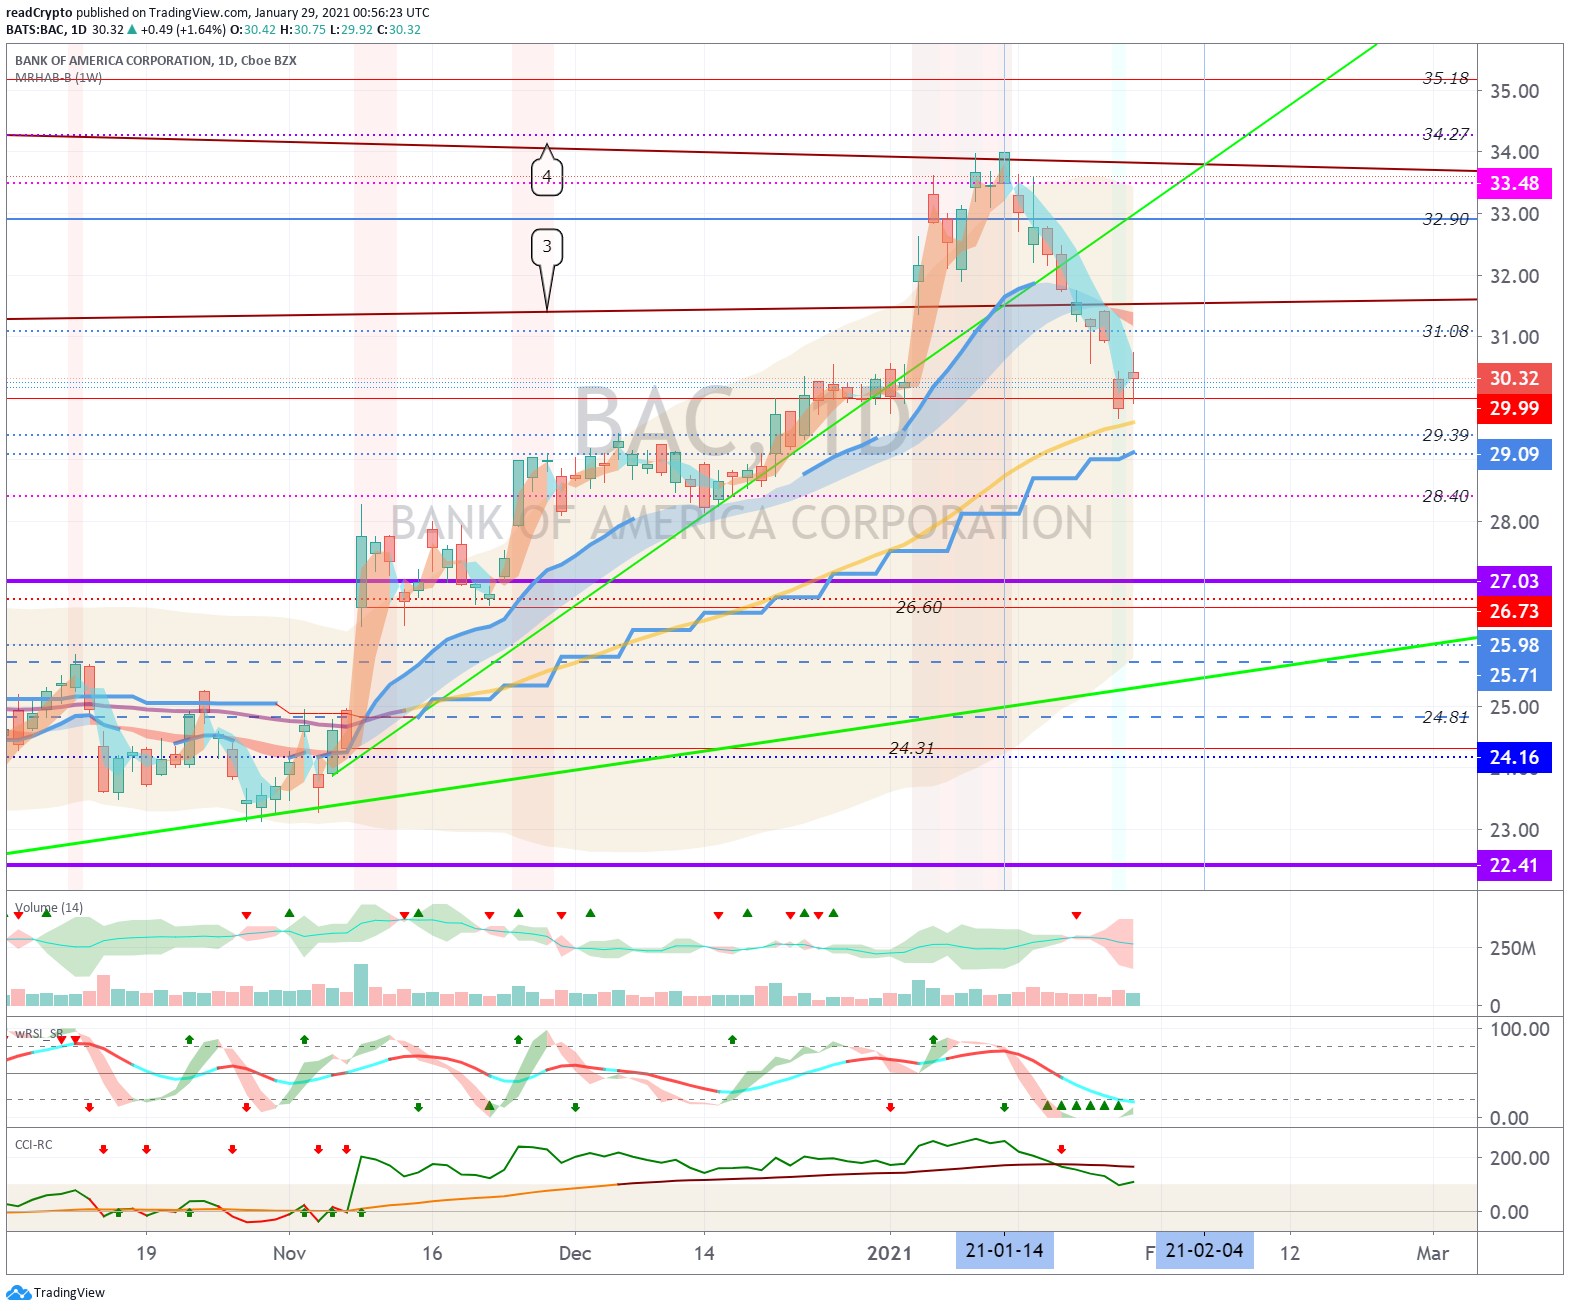Select the 30.32 current price label

[1514, 378]
